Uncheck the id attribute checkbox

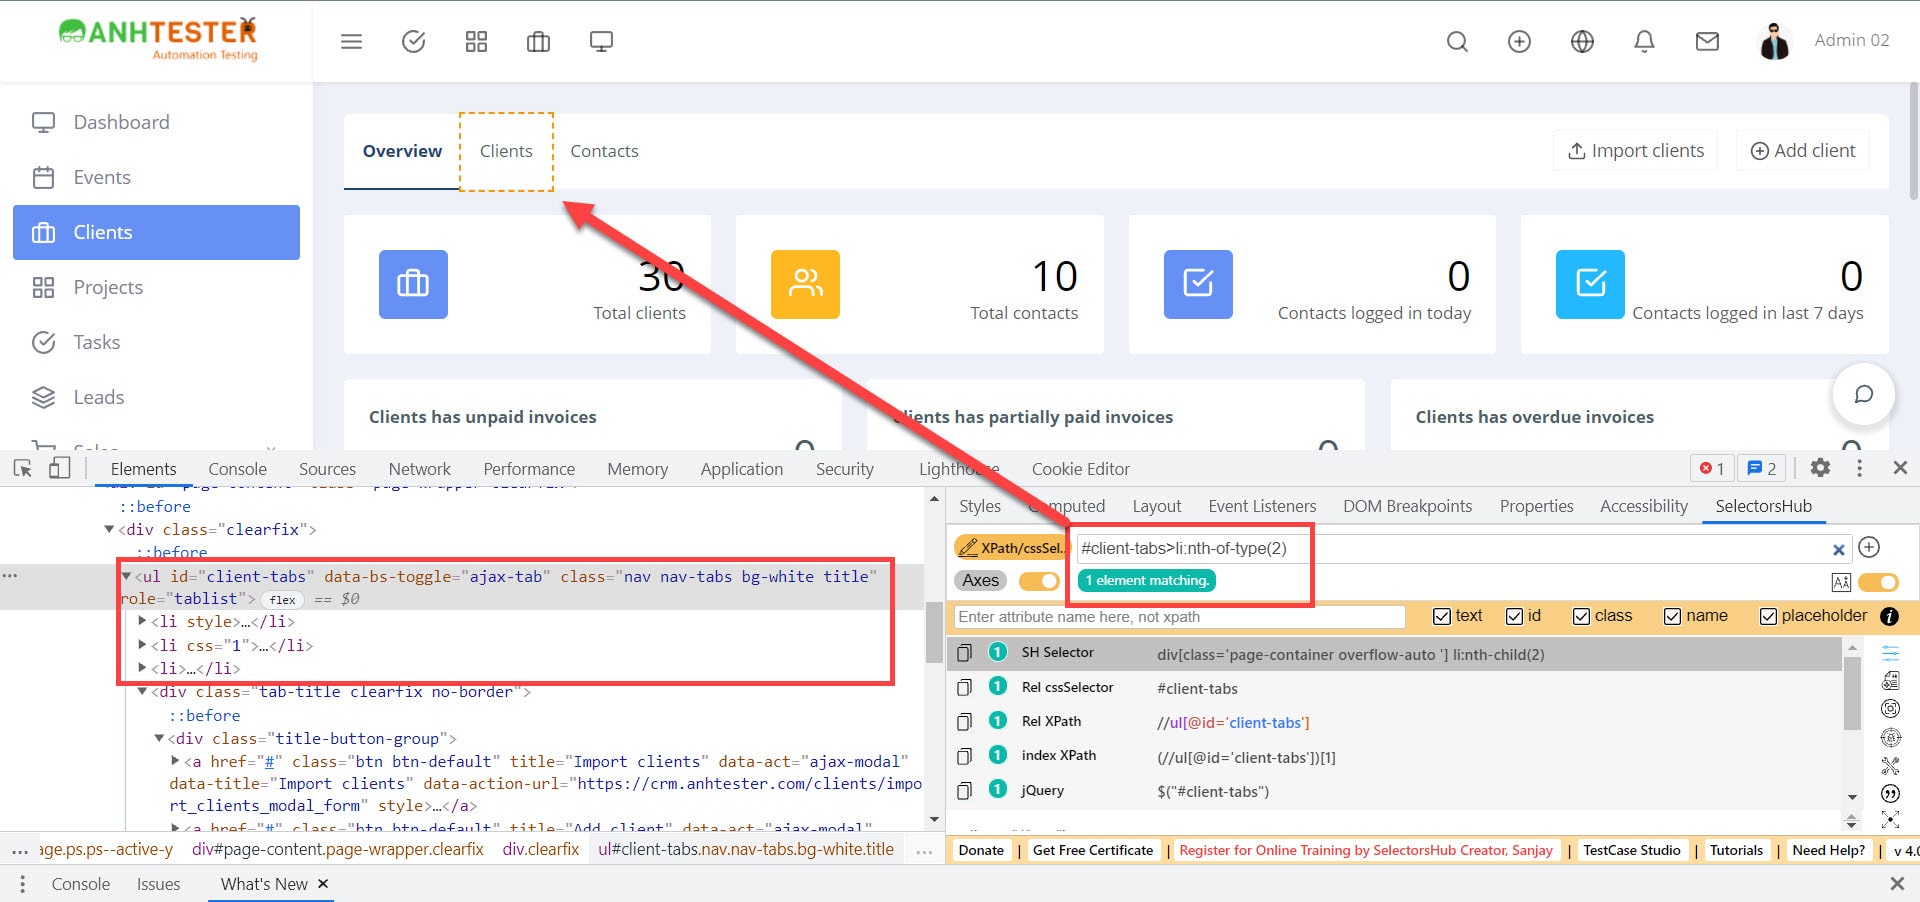(x=1514, y=616)
